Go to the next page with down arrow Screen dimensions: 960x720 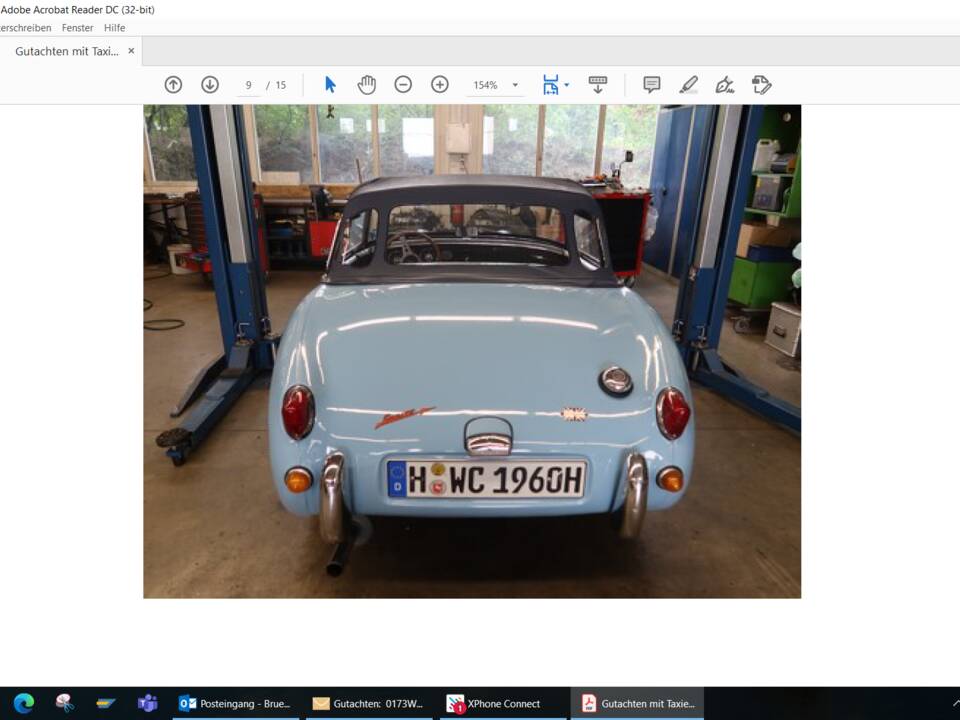(x=210, y=84)
